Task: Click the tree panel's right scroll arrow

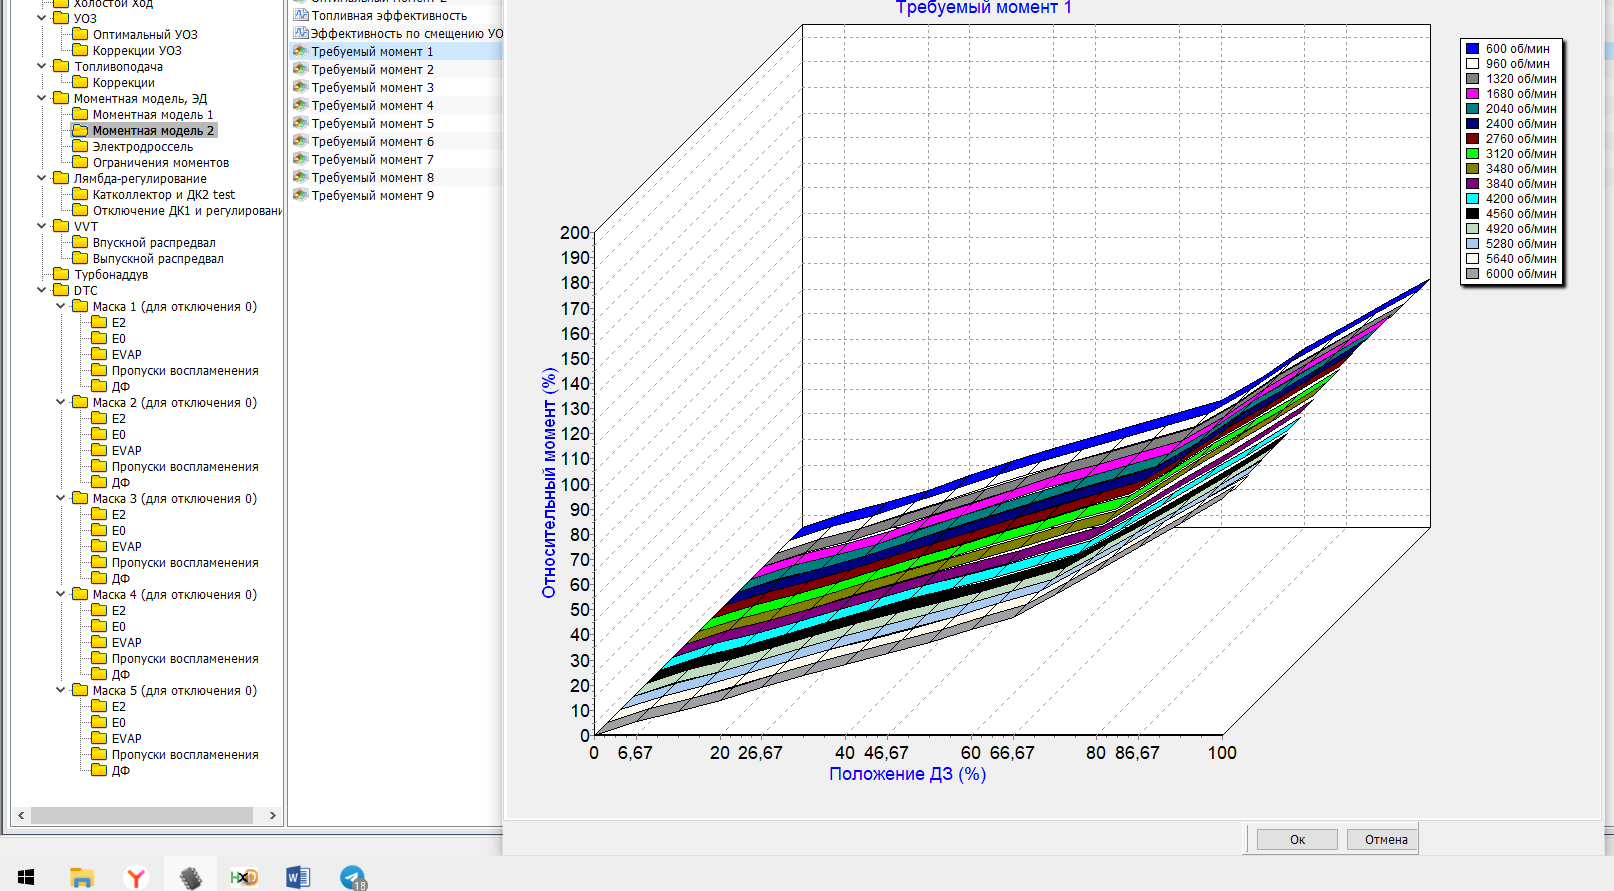Action: pyautogui.click(x=273, y=816)
